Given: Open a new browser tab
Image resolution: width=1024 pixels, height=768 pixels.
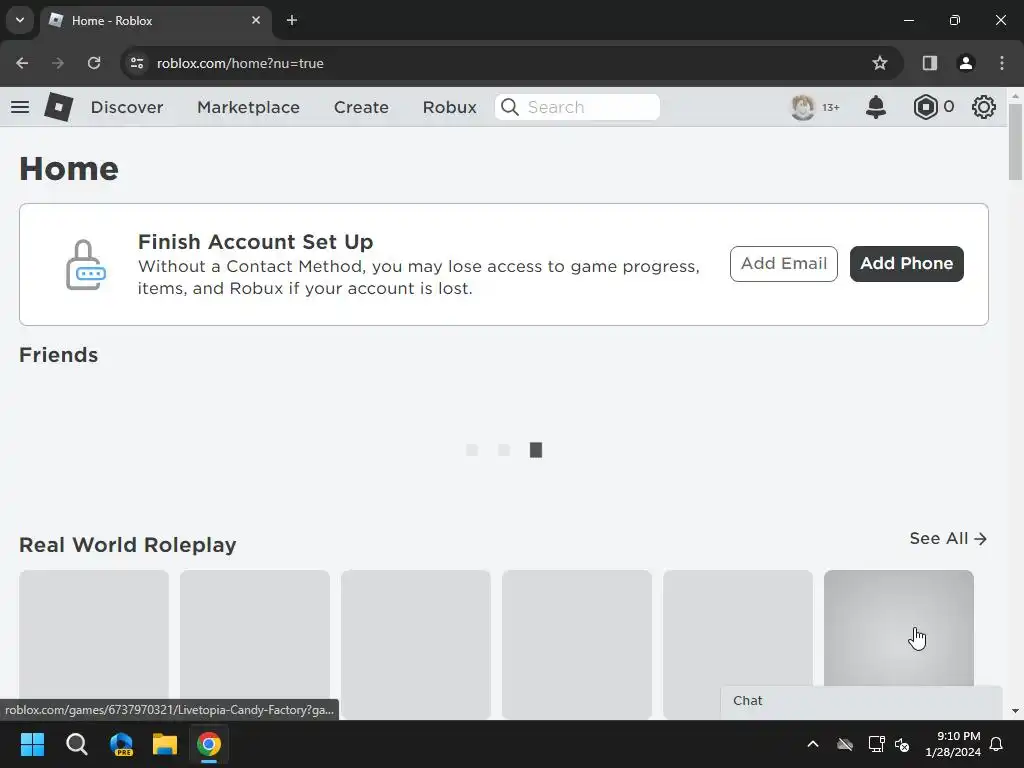Looking at the screenshot, I should pos(292,20).
